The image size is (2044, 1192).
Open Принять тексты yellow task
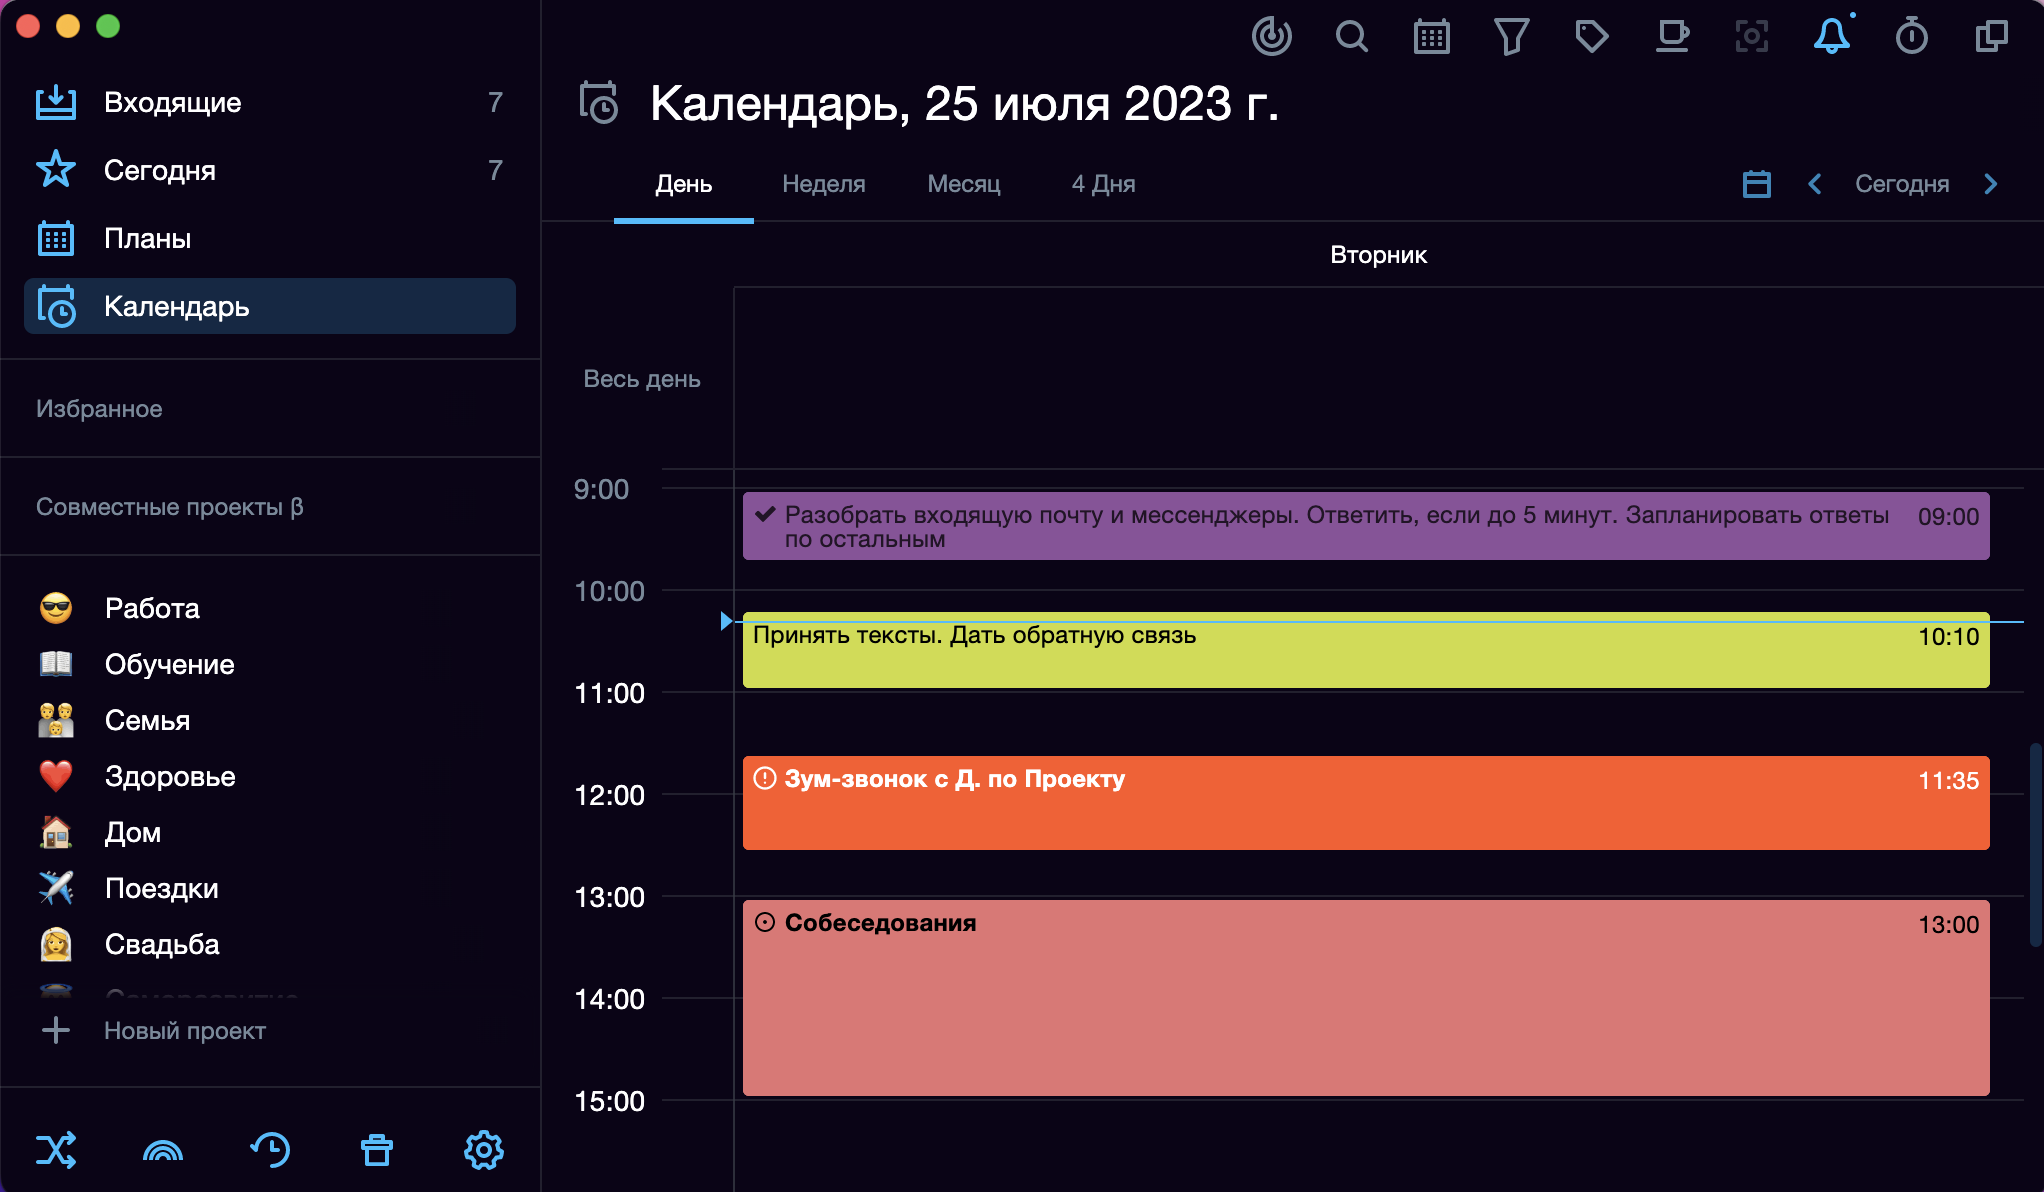[x=1366, y=650]
